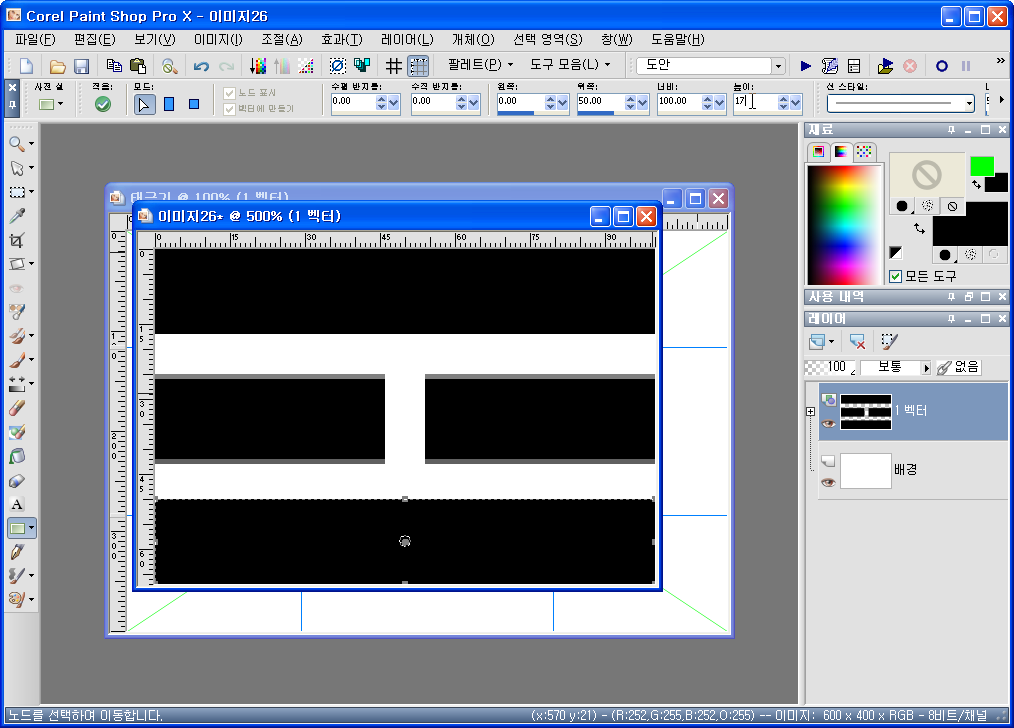Toggle the 벡터에 만들기 checkbox
The height and width of the screenshot is (728, 1014).
point(229,109)
